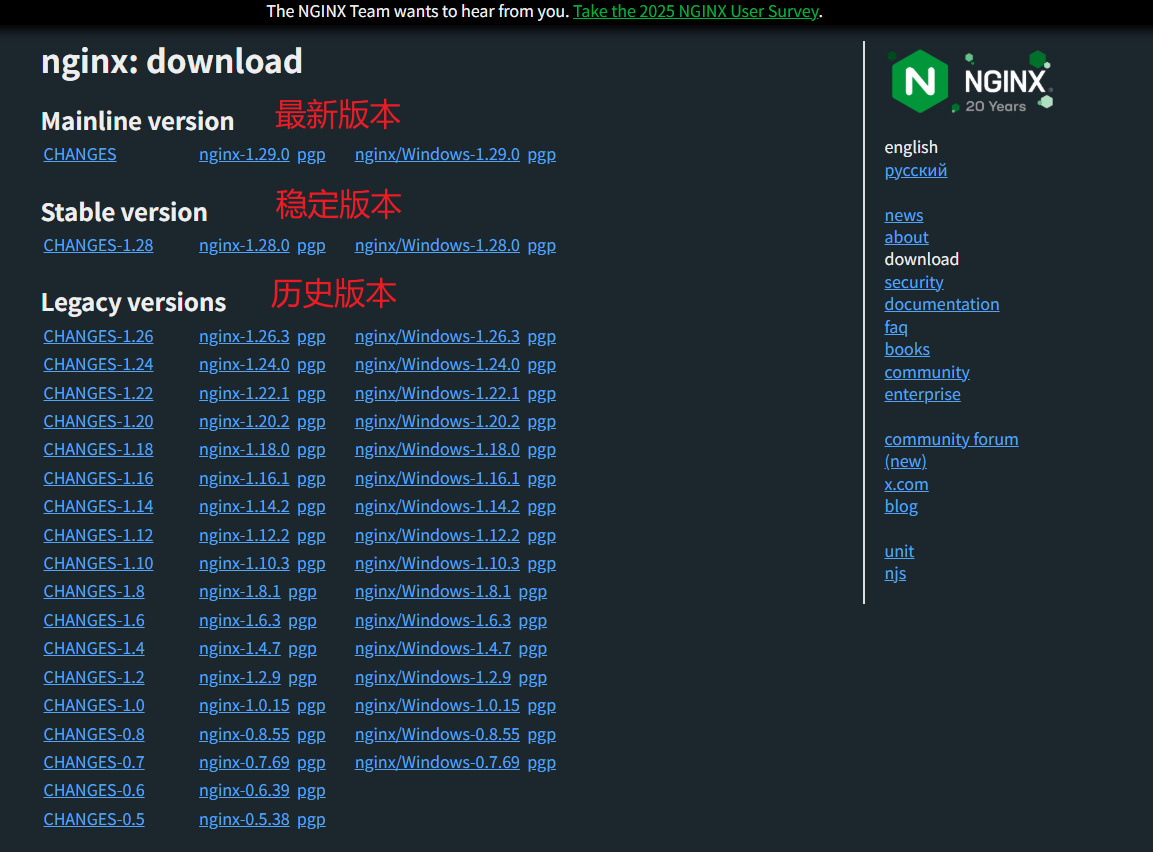Download the oldest release nginx-0.5.38
The image size is (1153, 852).
tap(244, 819)
